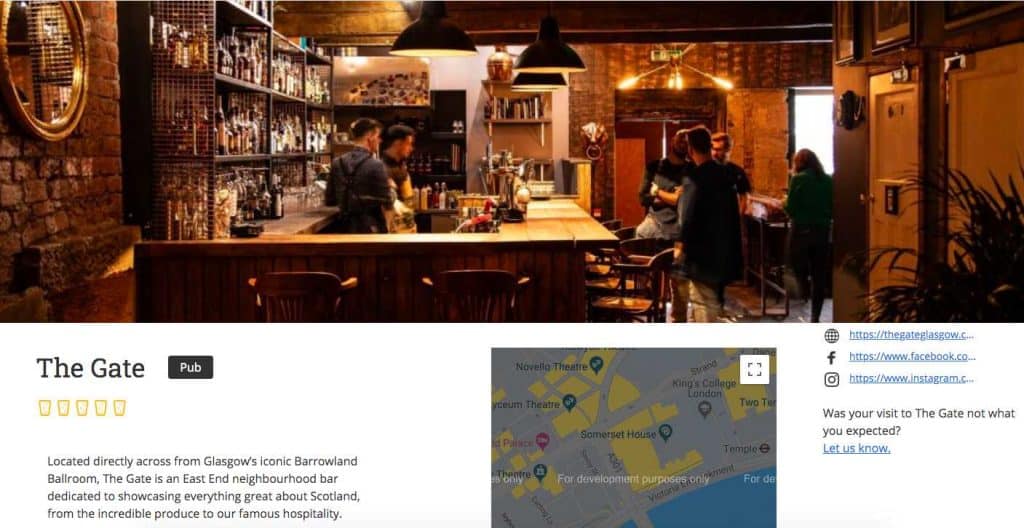The image size is (1024, 528).
Task: Click the Lyceum Theatre map pin
Action: click(569, 402)
